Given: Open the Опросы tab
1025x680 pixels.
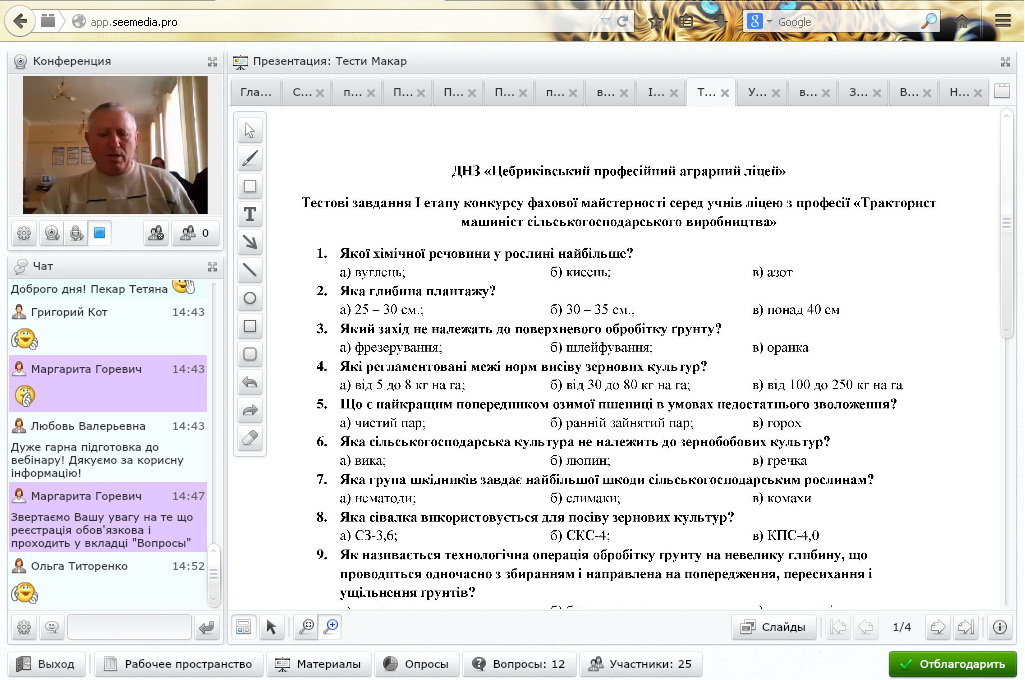Looking at the screenshot, I should (416, 664).
